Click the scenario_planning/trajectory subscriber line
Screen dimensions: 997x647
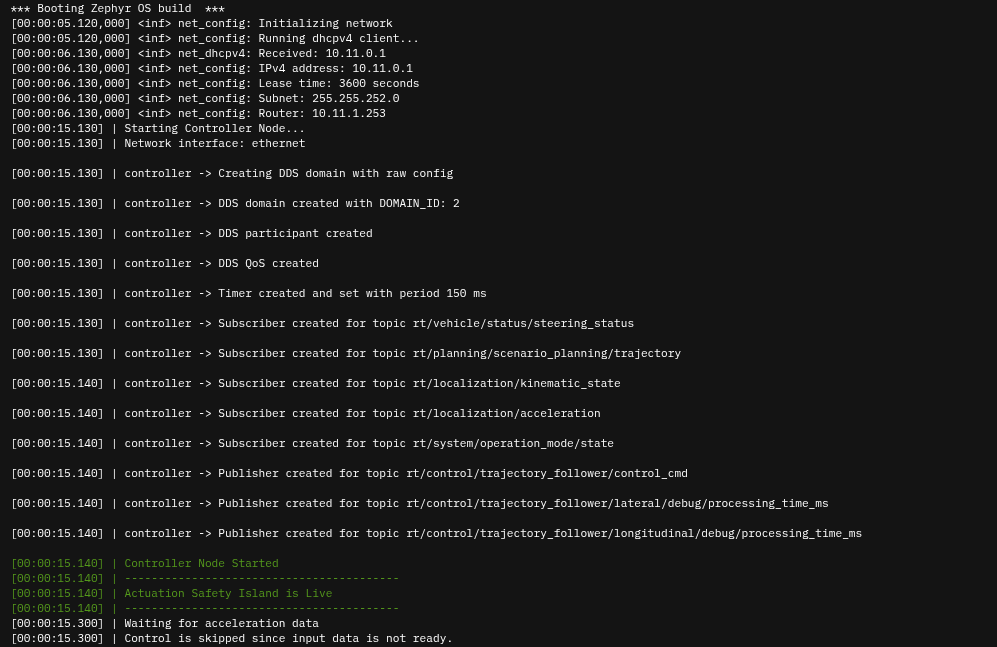(x=345, y=353)
